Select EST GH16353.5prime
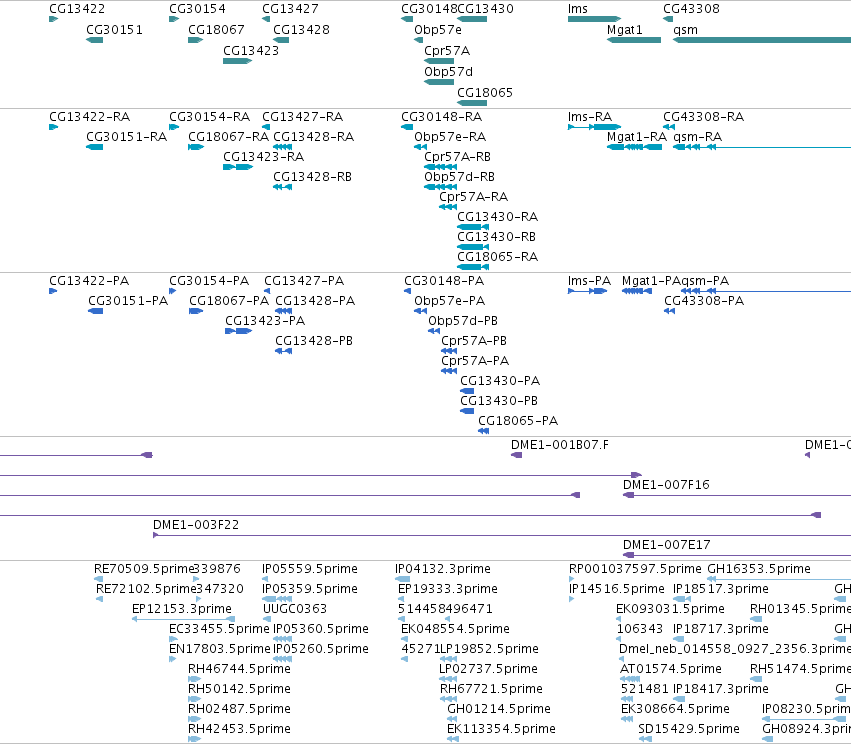This screenshot has height=744, width=851. (759, 569)
